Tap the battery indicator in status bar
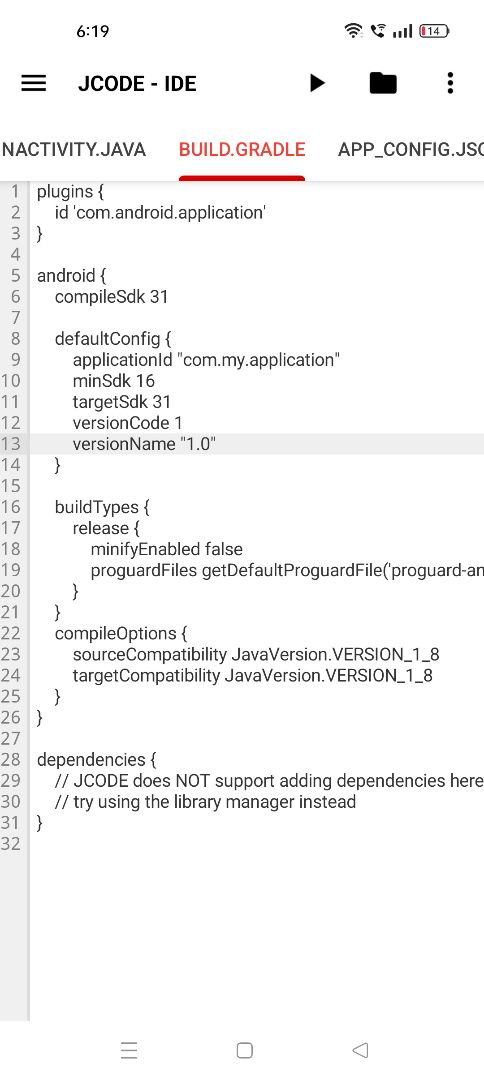This screenshot has width=484, height=1080. tap(434, 31)
